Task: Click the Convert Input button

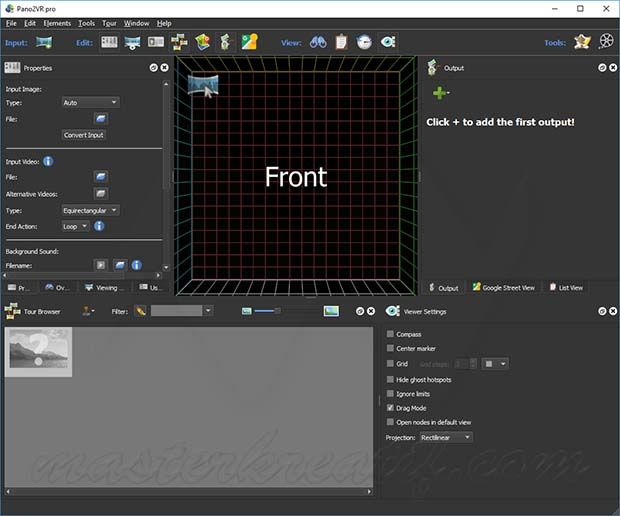Action: coord(84,135)
